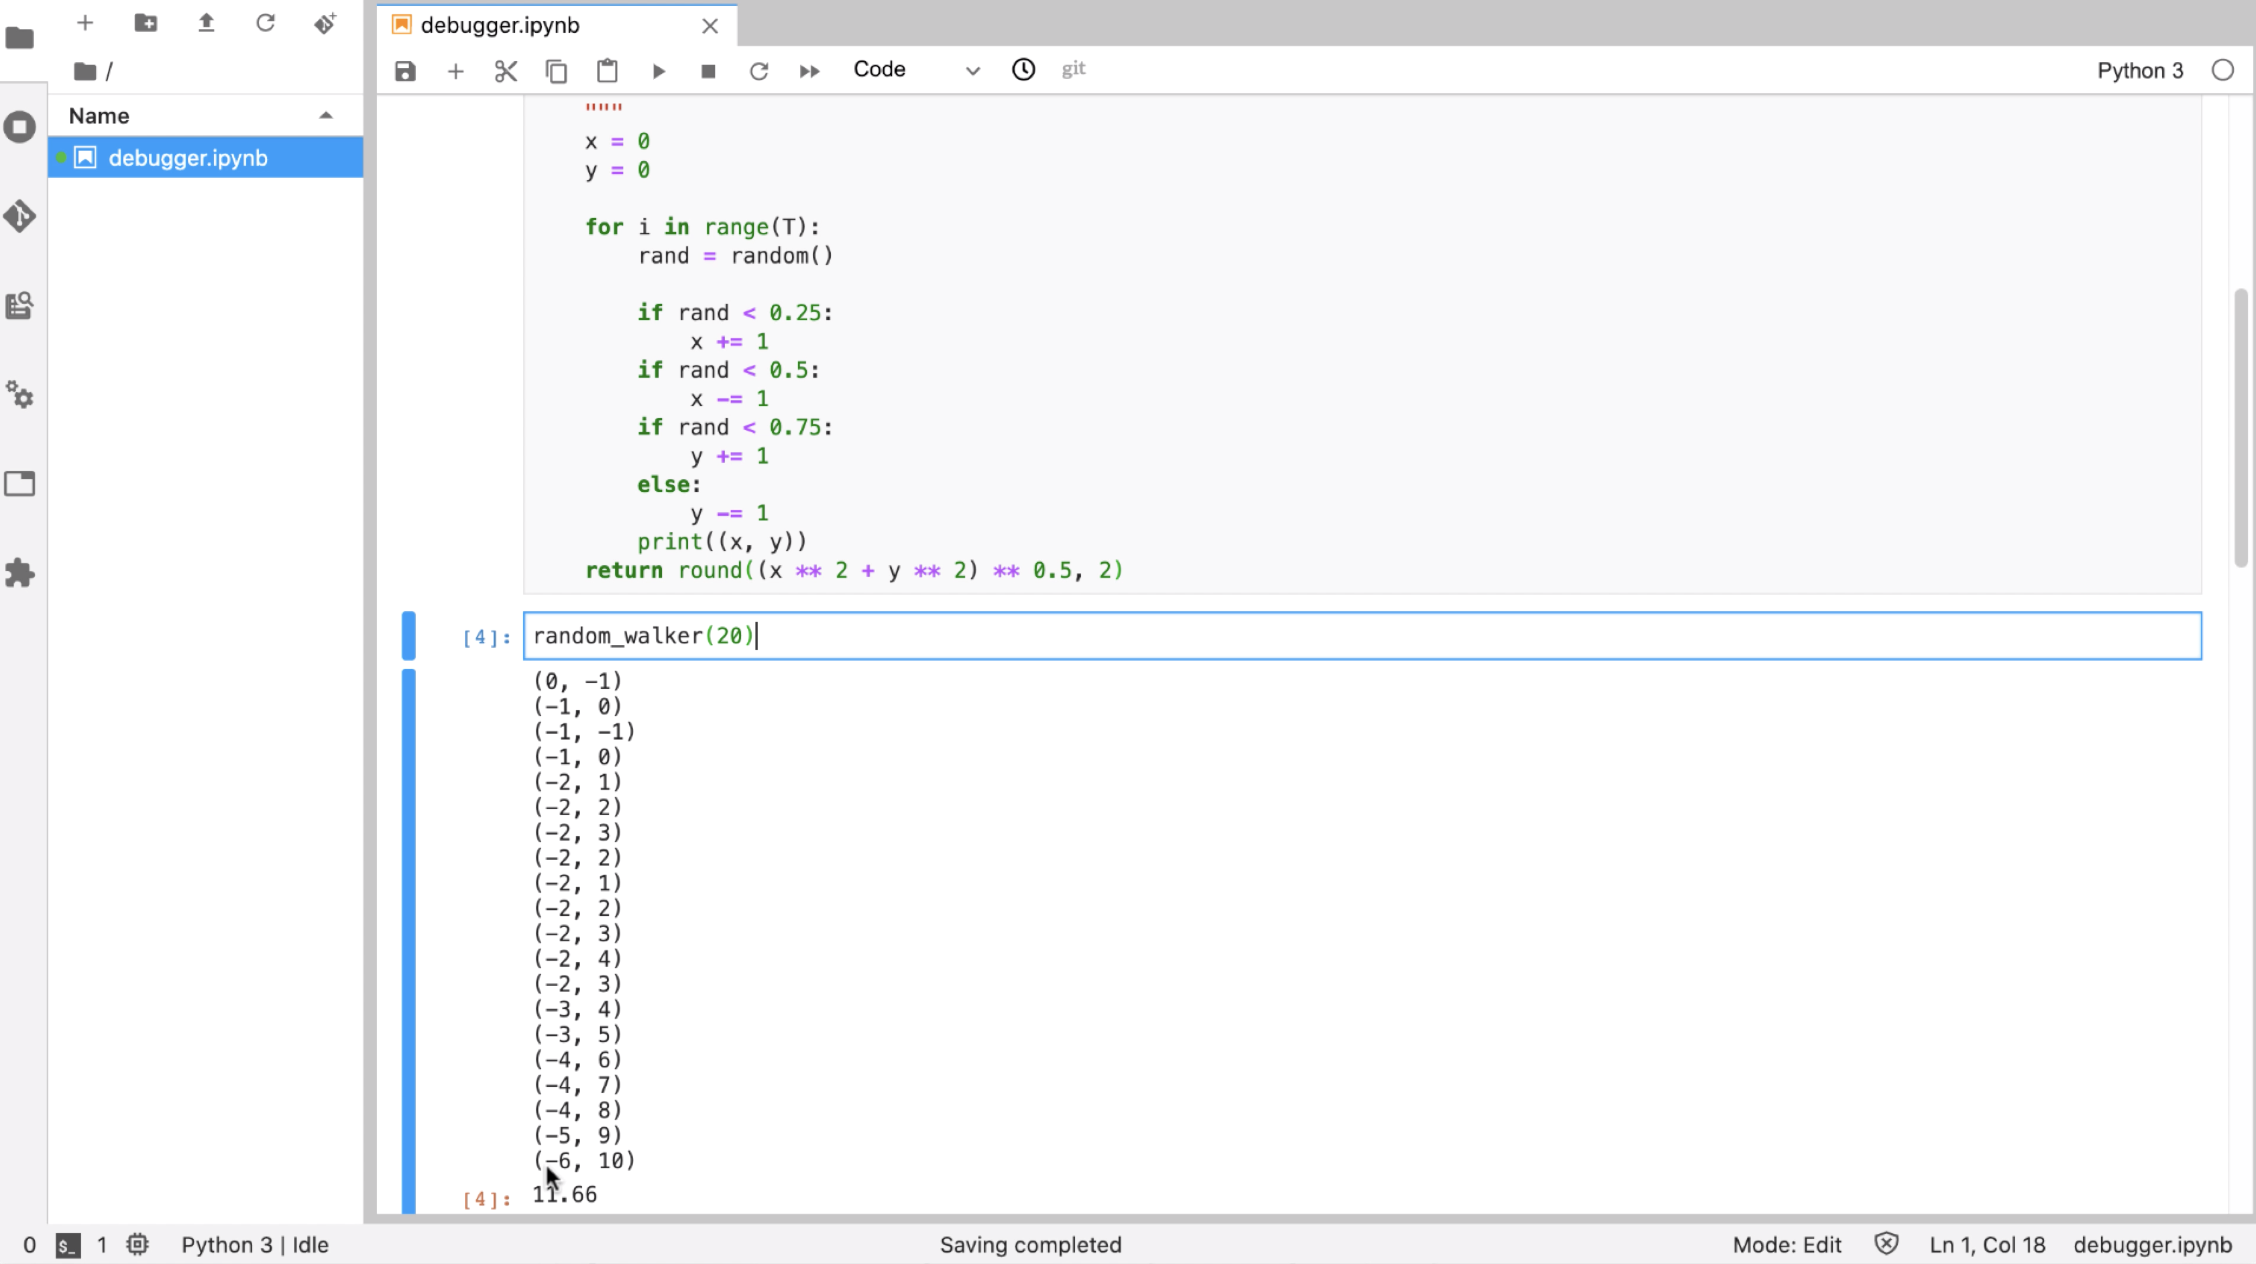Copy the selected cell
Image resolution: width=2256 pixels, height=1264 pixels.
coord(556,71)
